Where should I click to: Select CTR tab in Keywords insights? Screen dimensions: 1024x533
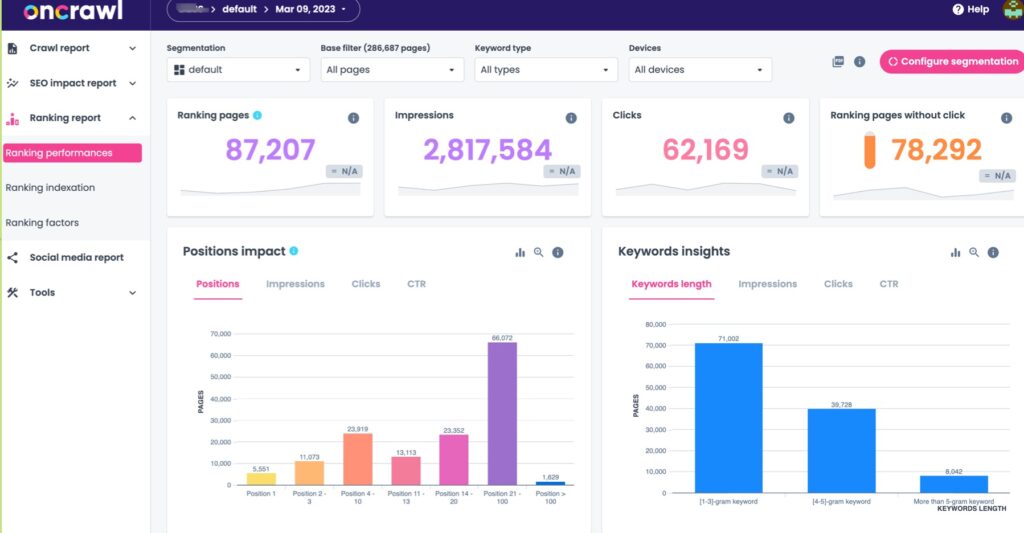point(889,284)
